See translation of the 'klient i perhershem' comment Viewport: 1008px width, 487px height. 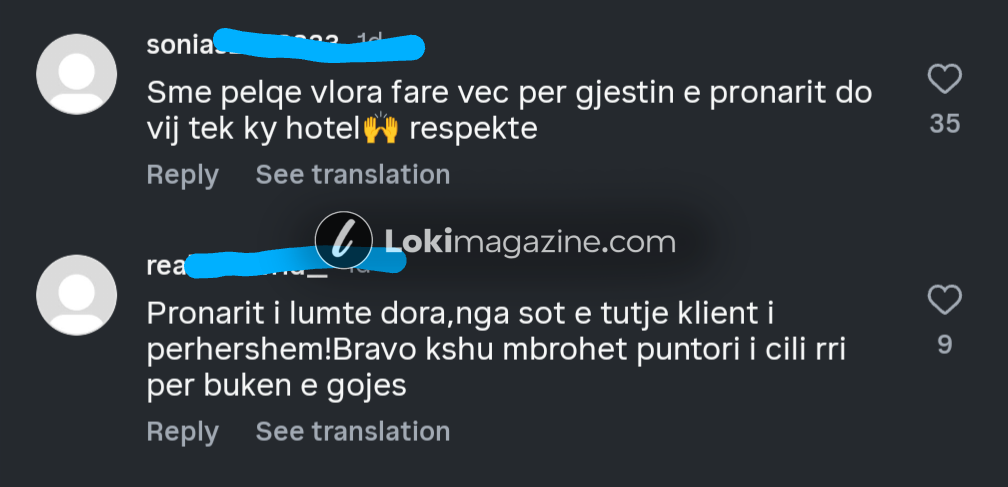353,431
